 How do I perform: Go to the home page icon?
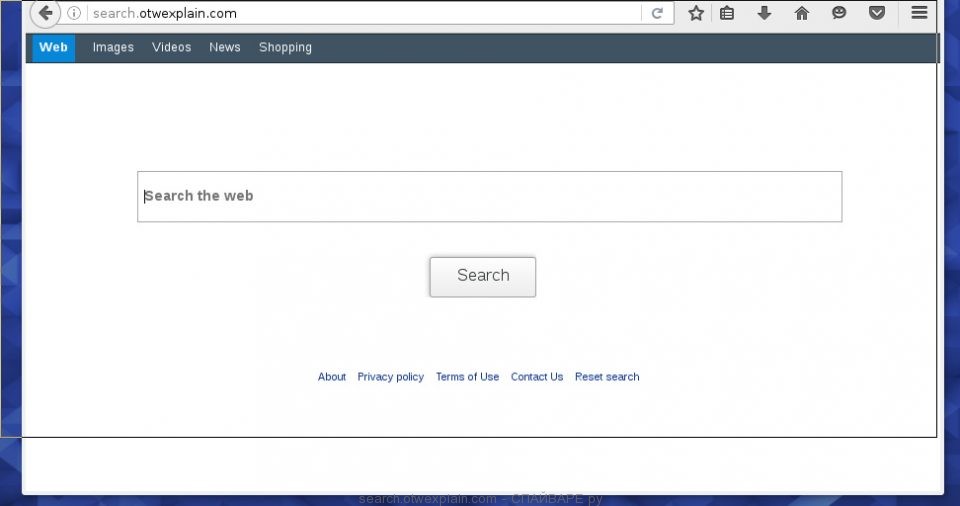801,13
